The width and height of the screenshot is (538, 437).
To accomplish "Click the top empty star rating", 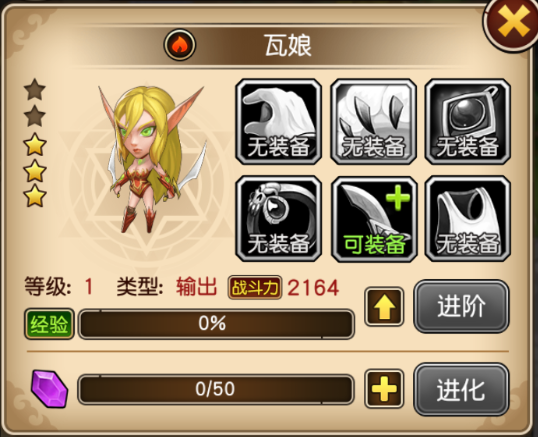I will (x=35, y=90).
